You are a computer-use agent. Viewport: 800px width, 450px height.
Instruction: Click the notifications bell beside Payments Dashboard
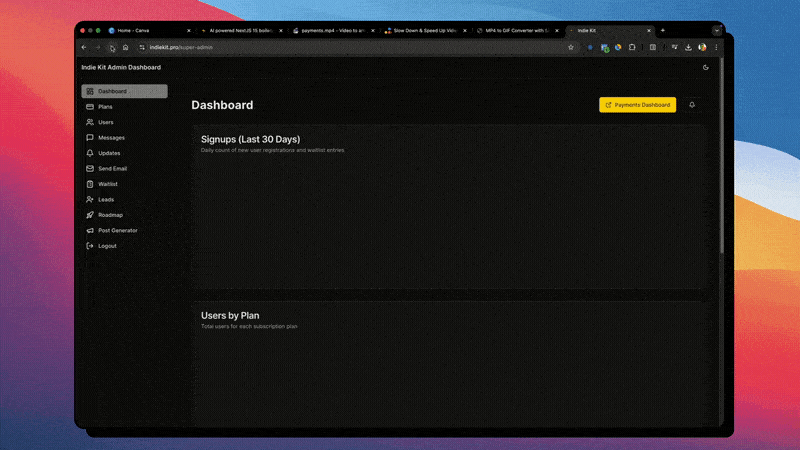pyautogui.click(x=692, y=105)
